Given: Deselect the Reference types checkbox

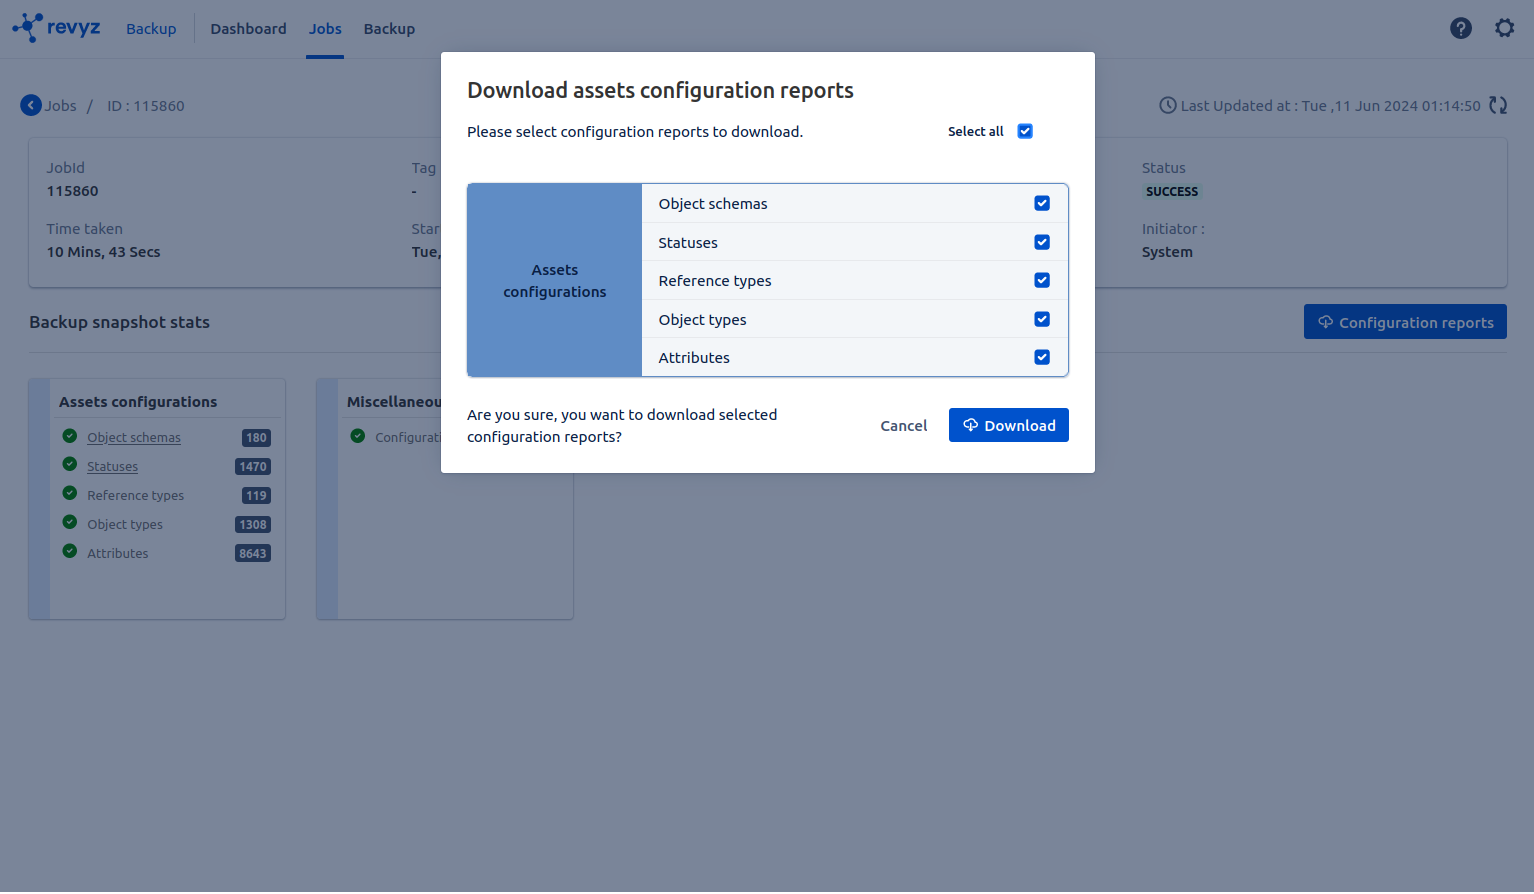Looking at the screenshot, I should (x=1041, y=280).
